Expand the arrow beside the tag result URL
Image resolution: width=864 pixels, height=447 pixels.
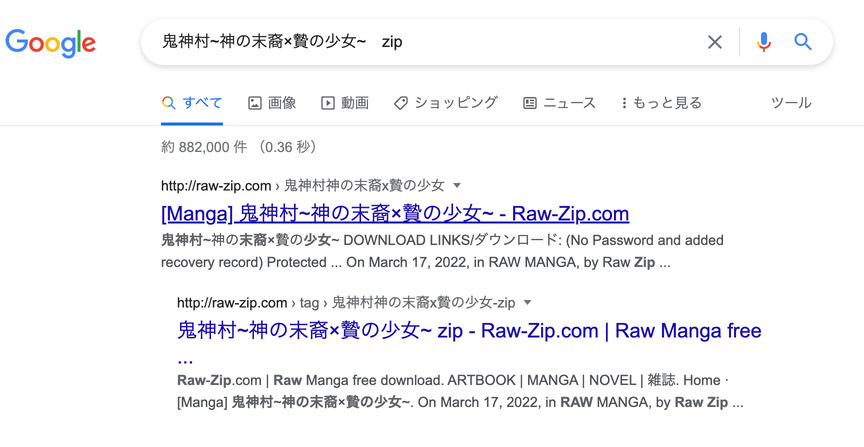[527, 303]
